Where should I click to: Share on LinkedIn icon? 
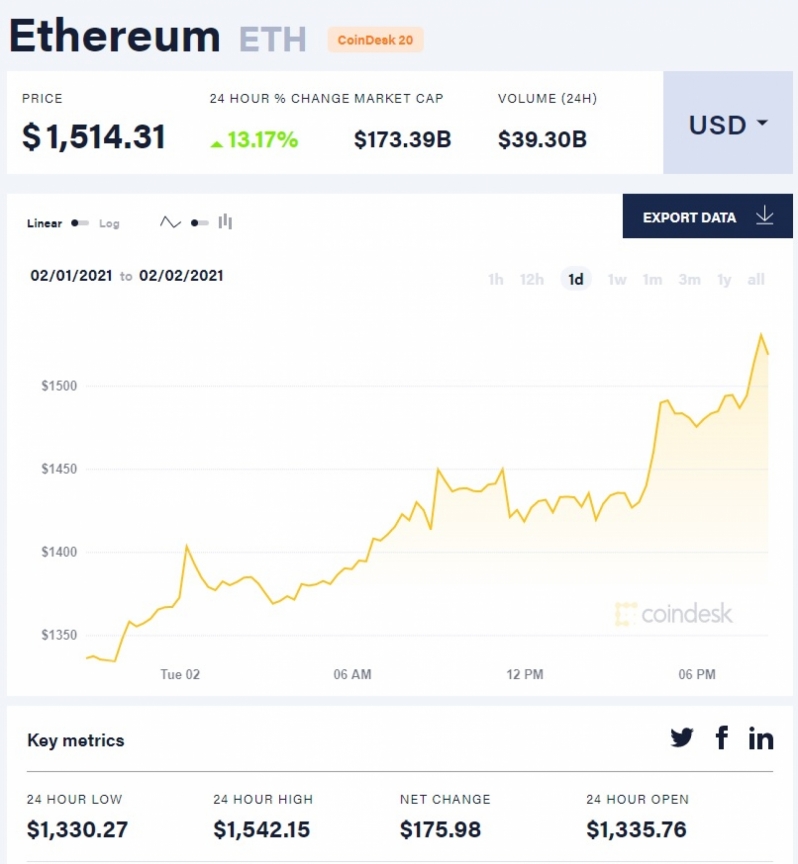coord(761,738)
